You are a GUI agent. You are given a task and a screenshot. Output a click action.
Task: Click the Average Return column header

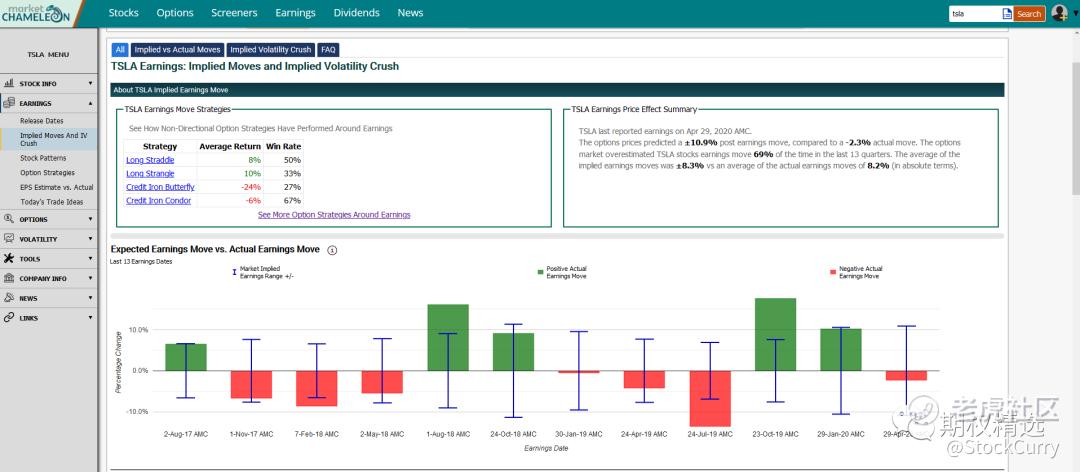[x=230, y=147]
